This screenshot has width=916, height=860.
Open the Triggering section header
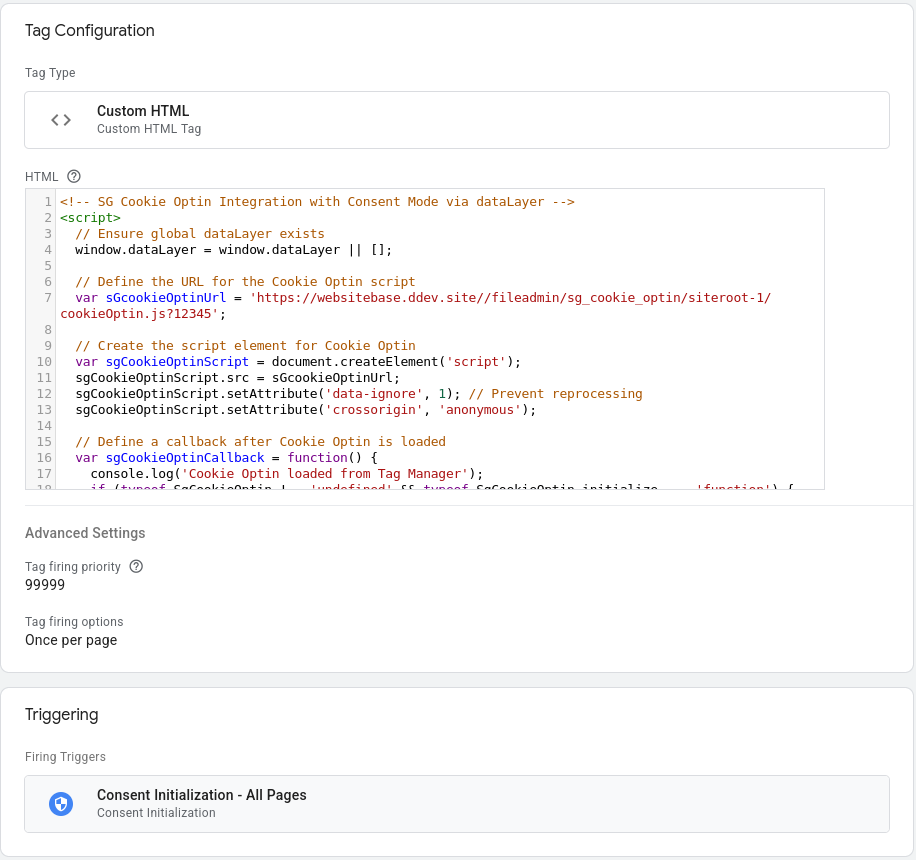(x=62, y=714)
